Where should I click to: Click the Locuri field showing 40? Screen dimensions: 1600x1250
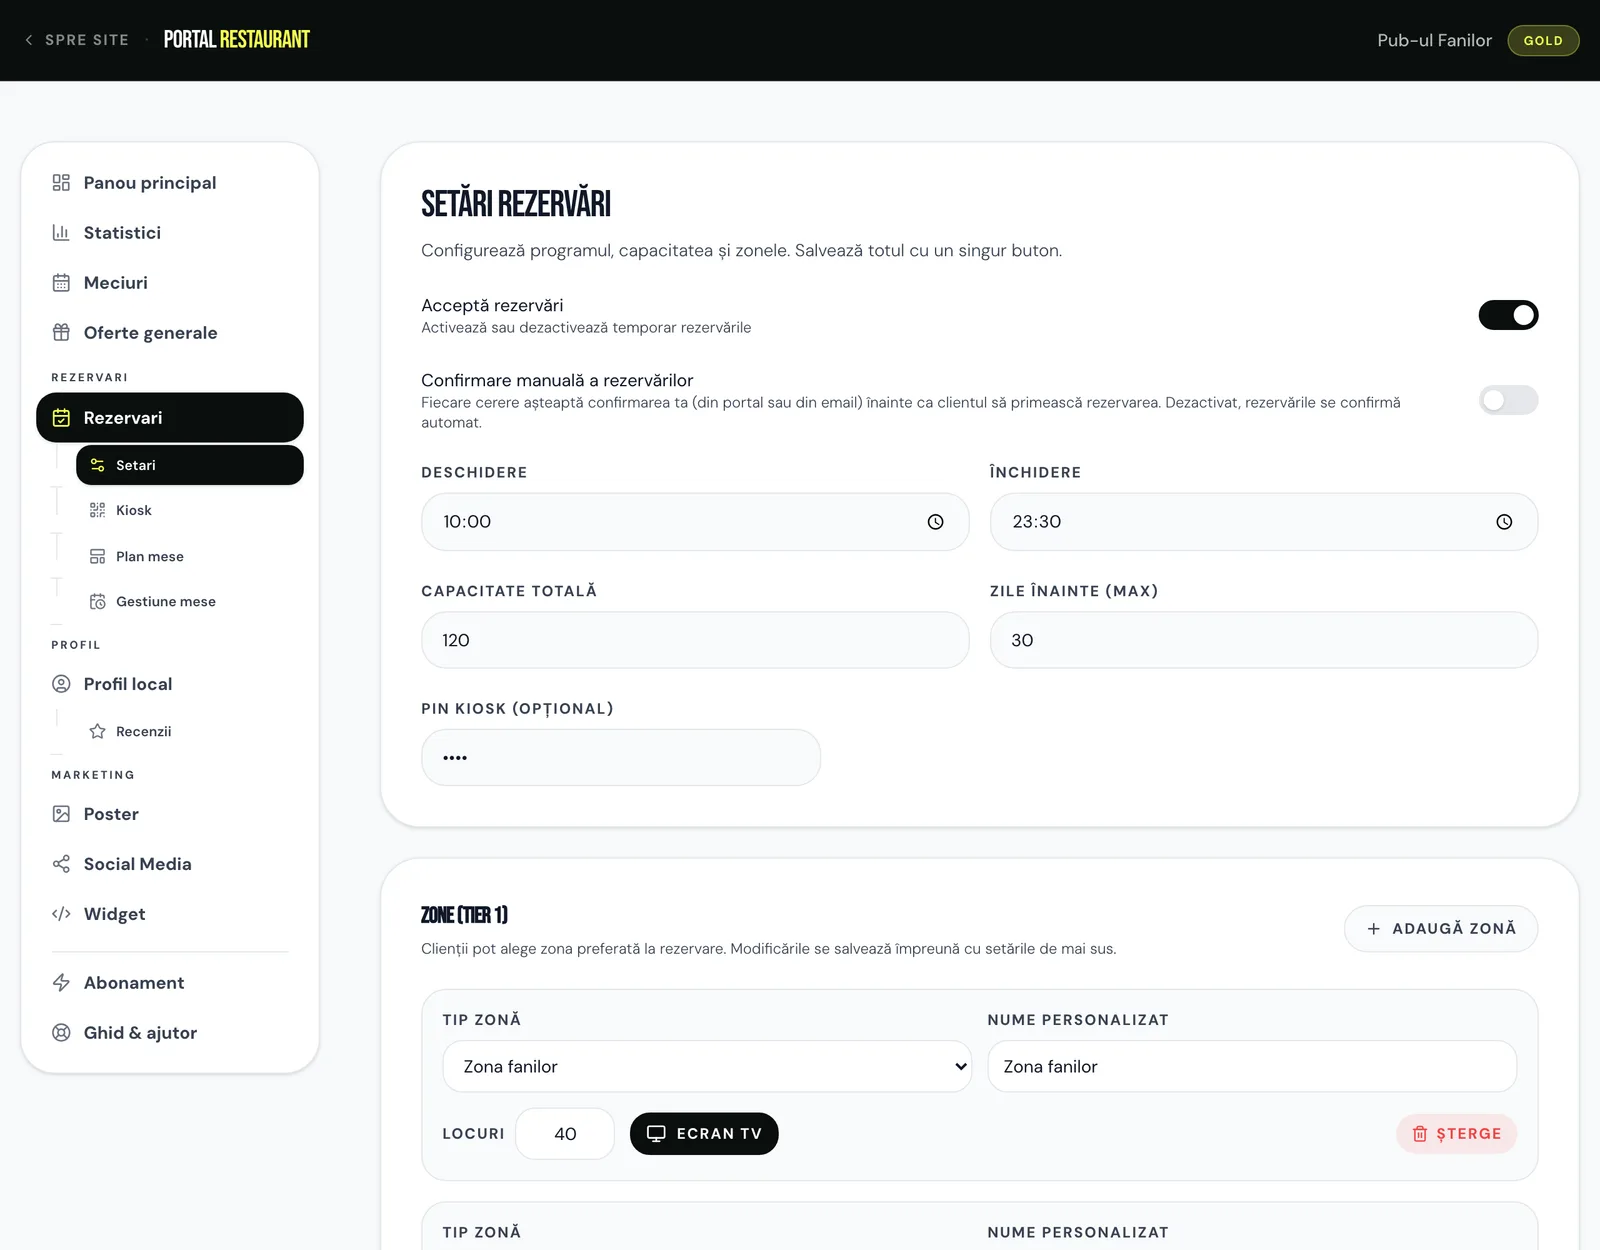click(x=565, y=1134)
